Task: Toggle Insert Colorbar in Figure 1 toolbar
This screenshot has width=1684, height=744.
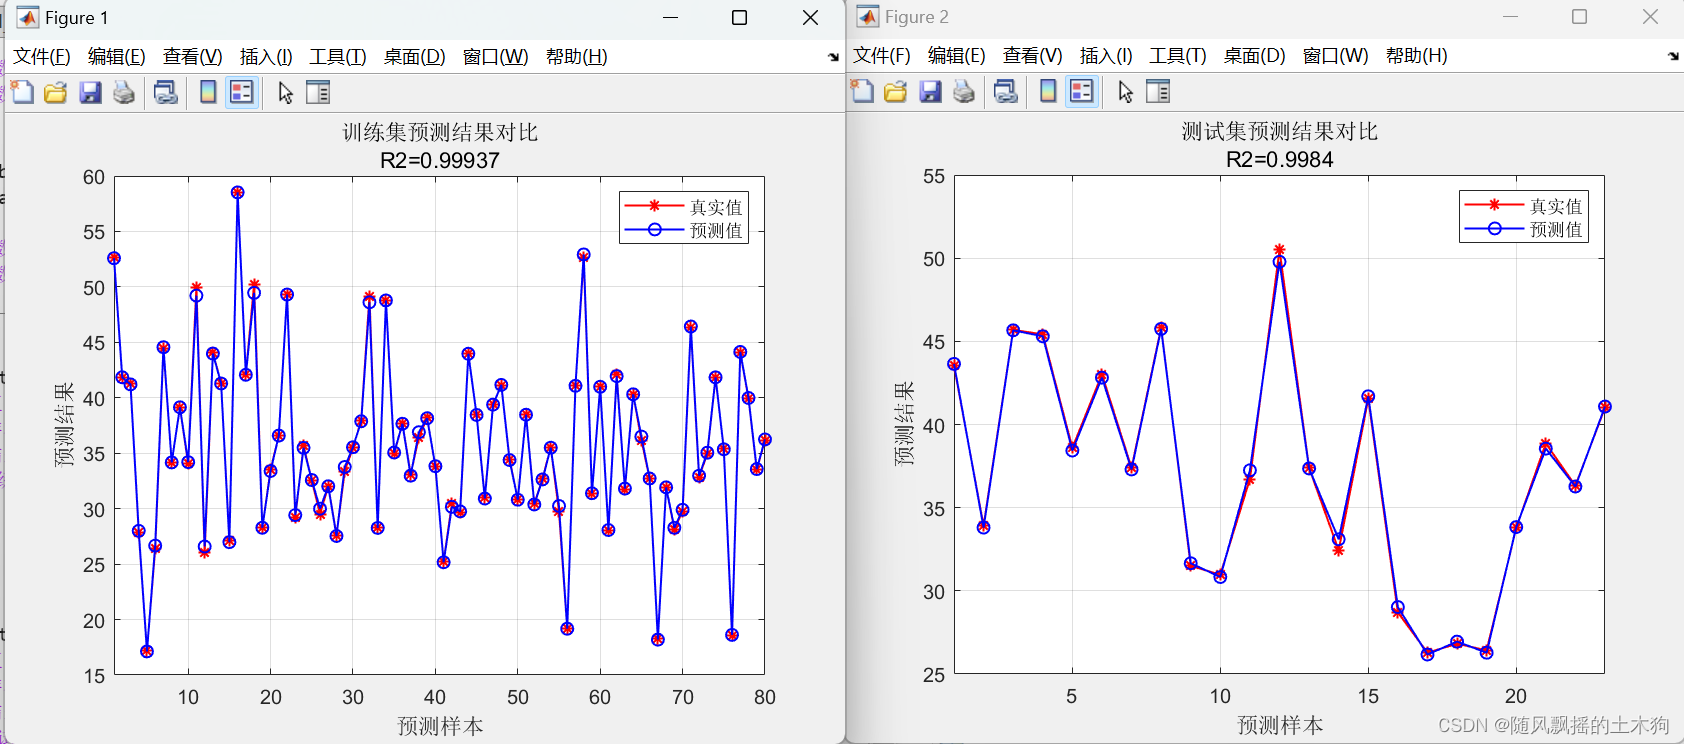Action: (208, 93)
